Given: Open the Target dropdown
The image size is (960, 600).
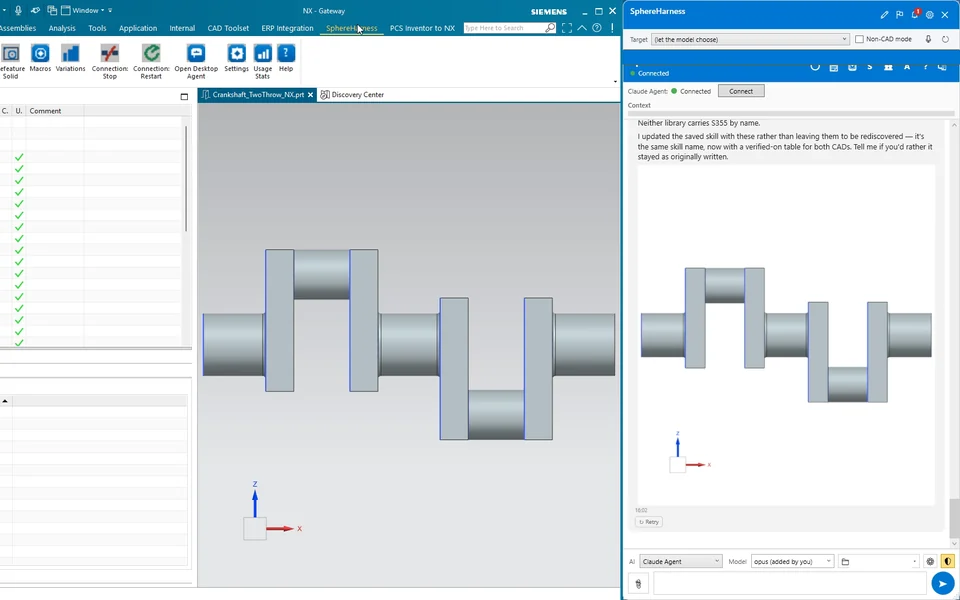Looking at the screenshot, I should point(750,39).
